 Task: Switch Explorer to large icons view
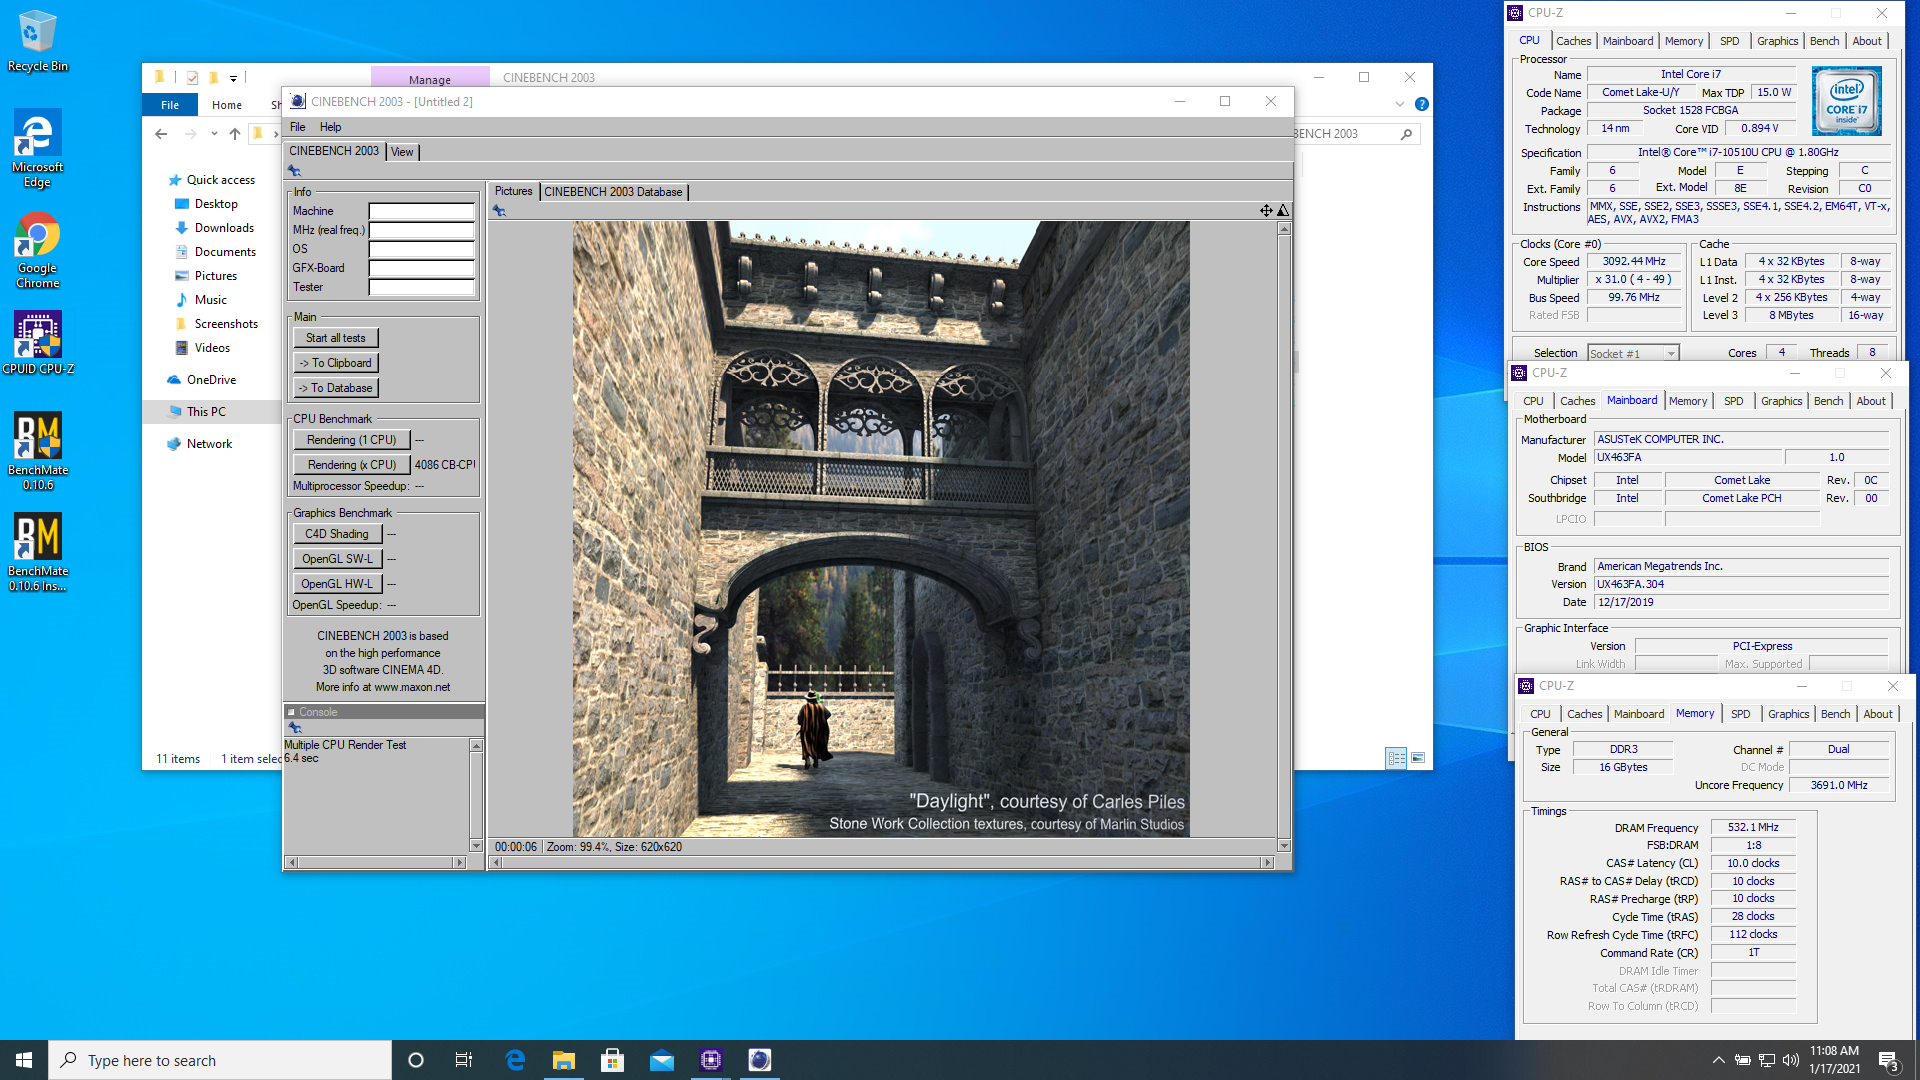pyautogui.click(x=1418, y=758)
